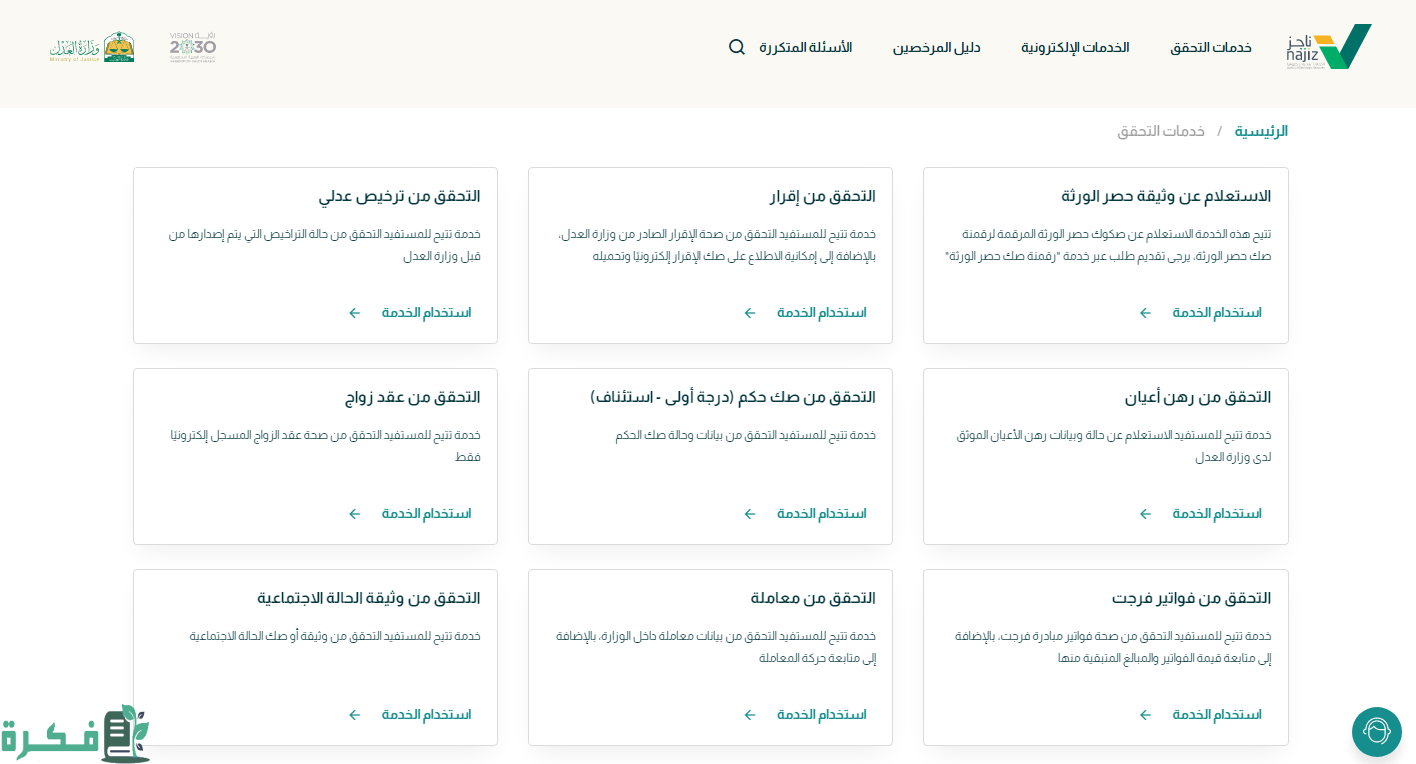Screen dimensions: 1416x764
Task: Click استخدام الخدمة for التحقق من معاملة
Action: (x=821, y=715)
